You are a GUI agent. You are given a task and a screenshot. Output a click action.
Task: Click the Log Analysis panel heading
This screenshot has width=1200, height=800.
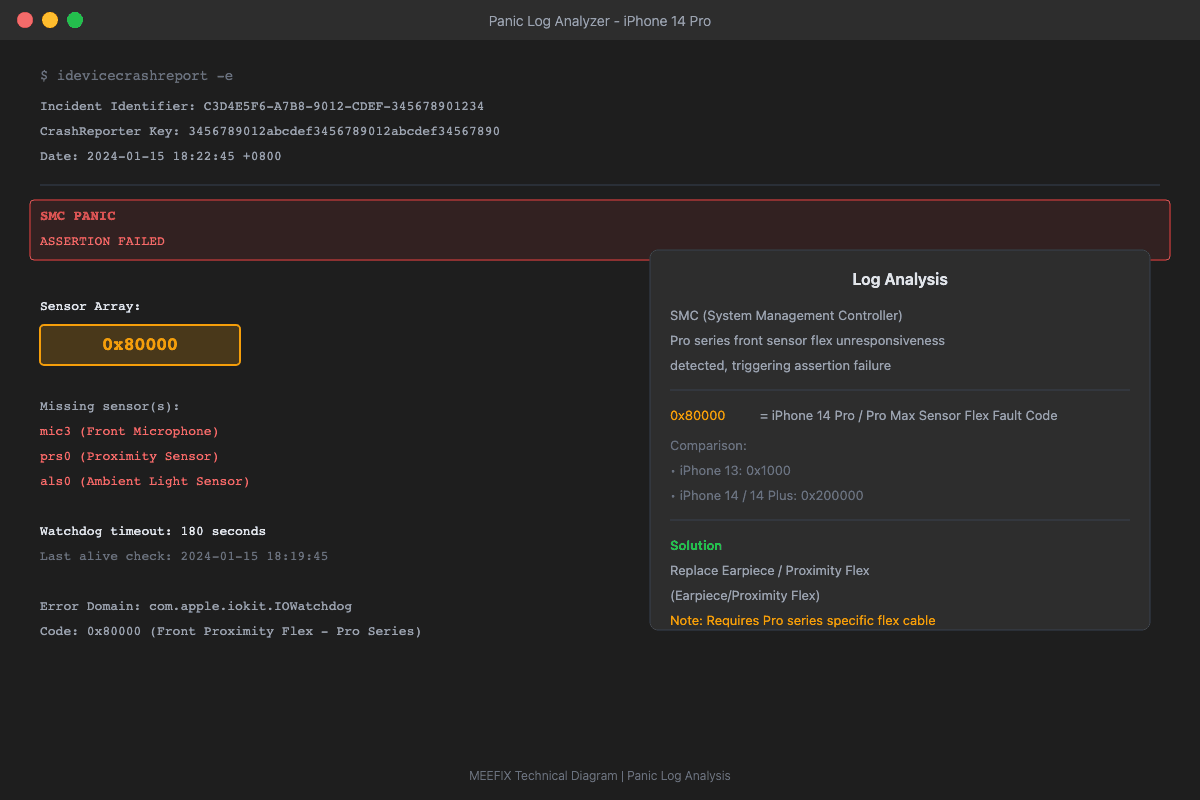[x=899, y=280]
